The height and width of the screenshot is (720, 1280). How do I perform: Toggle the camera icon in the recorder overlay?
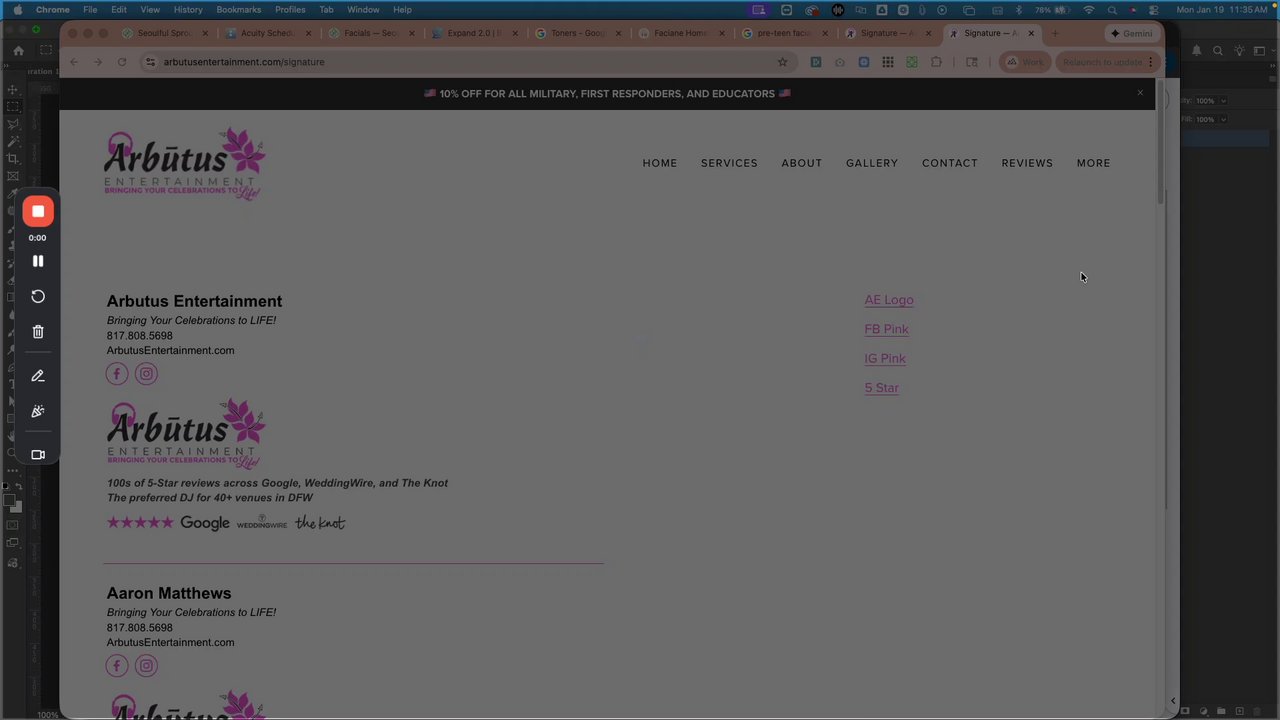click(38, 455)
